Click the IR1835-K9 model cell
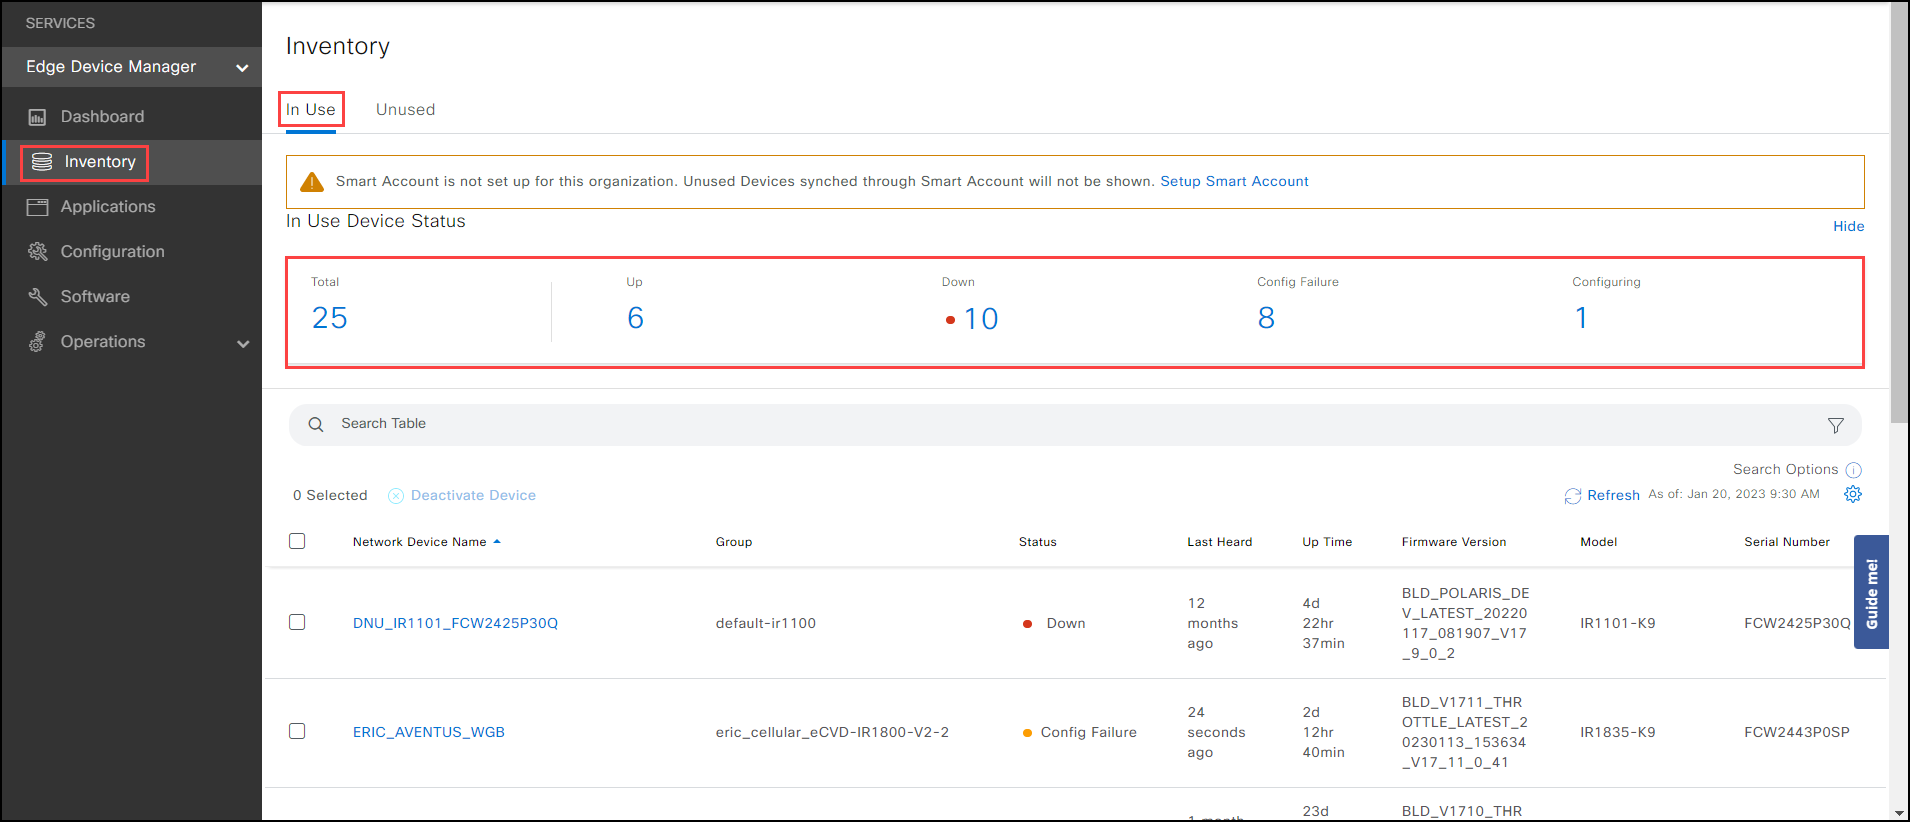 point(1617,733)
